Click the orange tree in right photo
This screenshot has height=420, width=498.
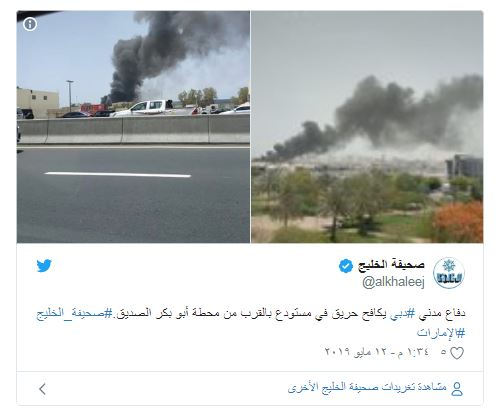click(458, 222)
